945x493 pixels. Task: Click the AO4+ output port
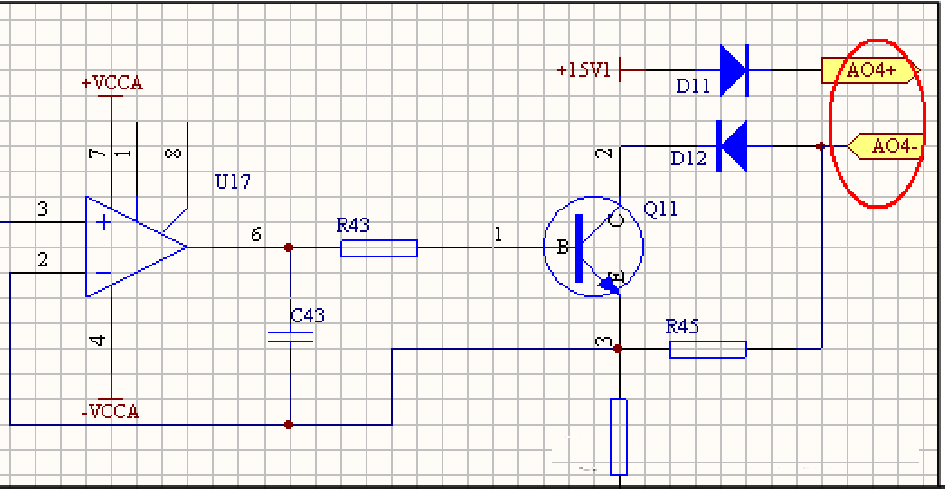pos(871,70)
